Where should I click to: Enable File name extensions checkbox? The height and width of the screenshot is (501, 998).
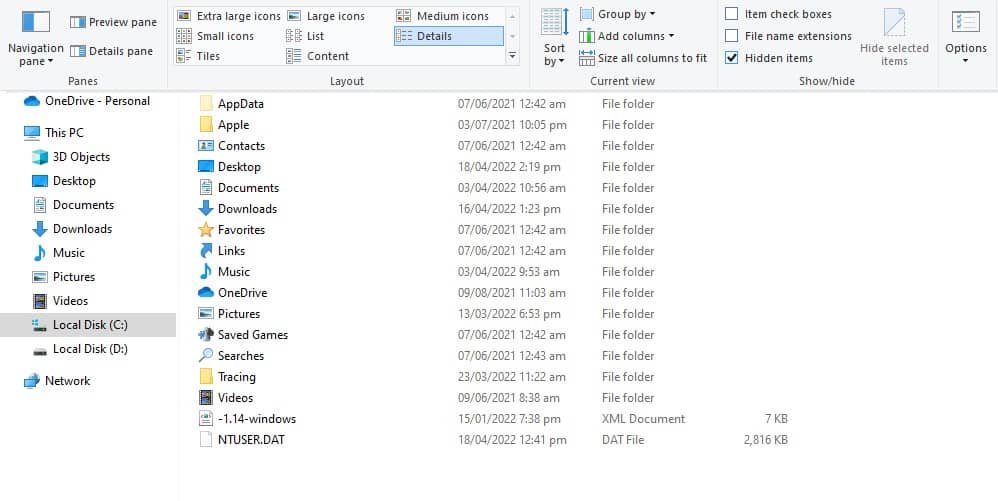point(732,36)
